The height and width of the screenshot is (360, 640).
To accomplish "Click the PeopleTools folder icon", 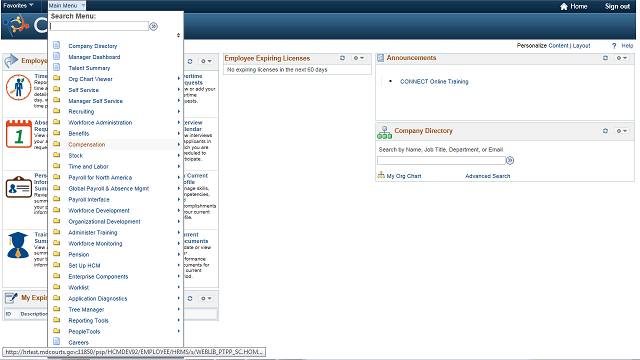I will pyautogui.click(x=57, y=331).
